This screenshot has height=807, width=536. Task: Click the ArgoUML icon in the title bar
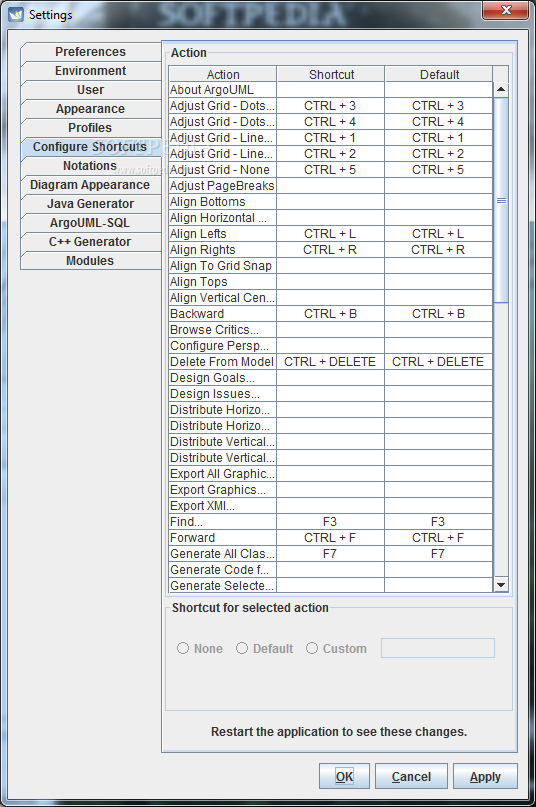pyautogui.click(x=16, y=14)
